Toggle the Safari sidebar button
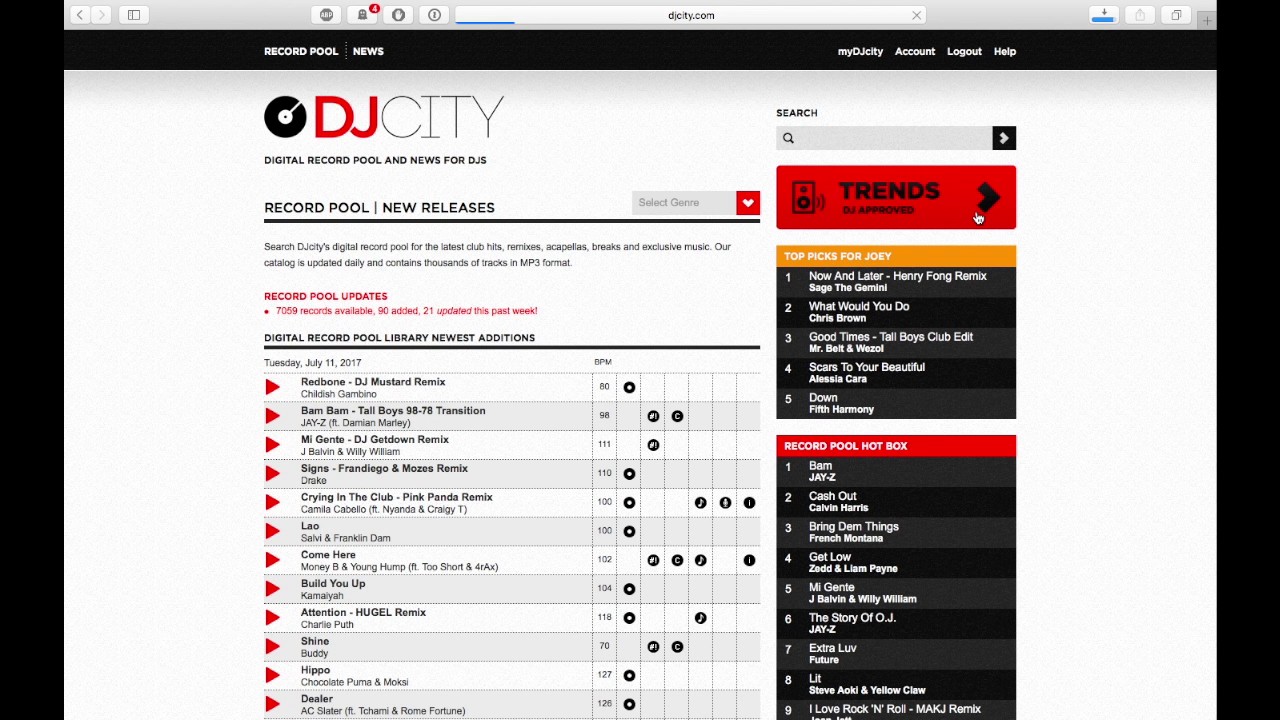Image resolution: width=1280 pixels, height=720 pixels. point(134,15)
